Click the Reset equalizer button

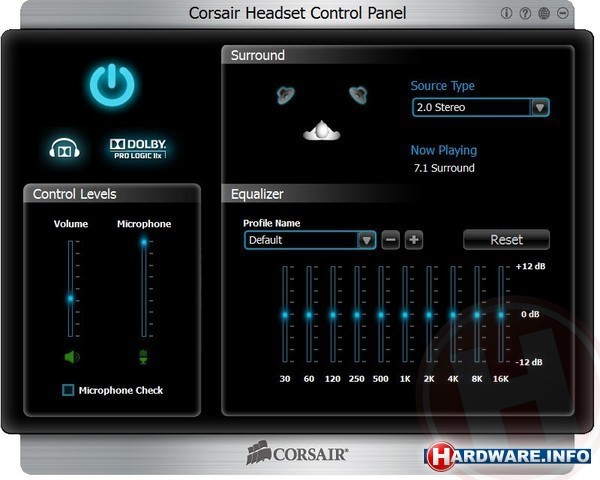(506, 240)
